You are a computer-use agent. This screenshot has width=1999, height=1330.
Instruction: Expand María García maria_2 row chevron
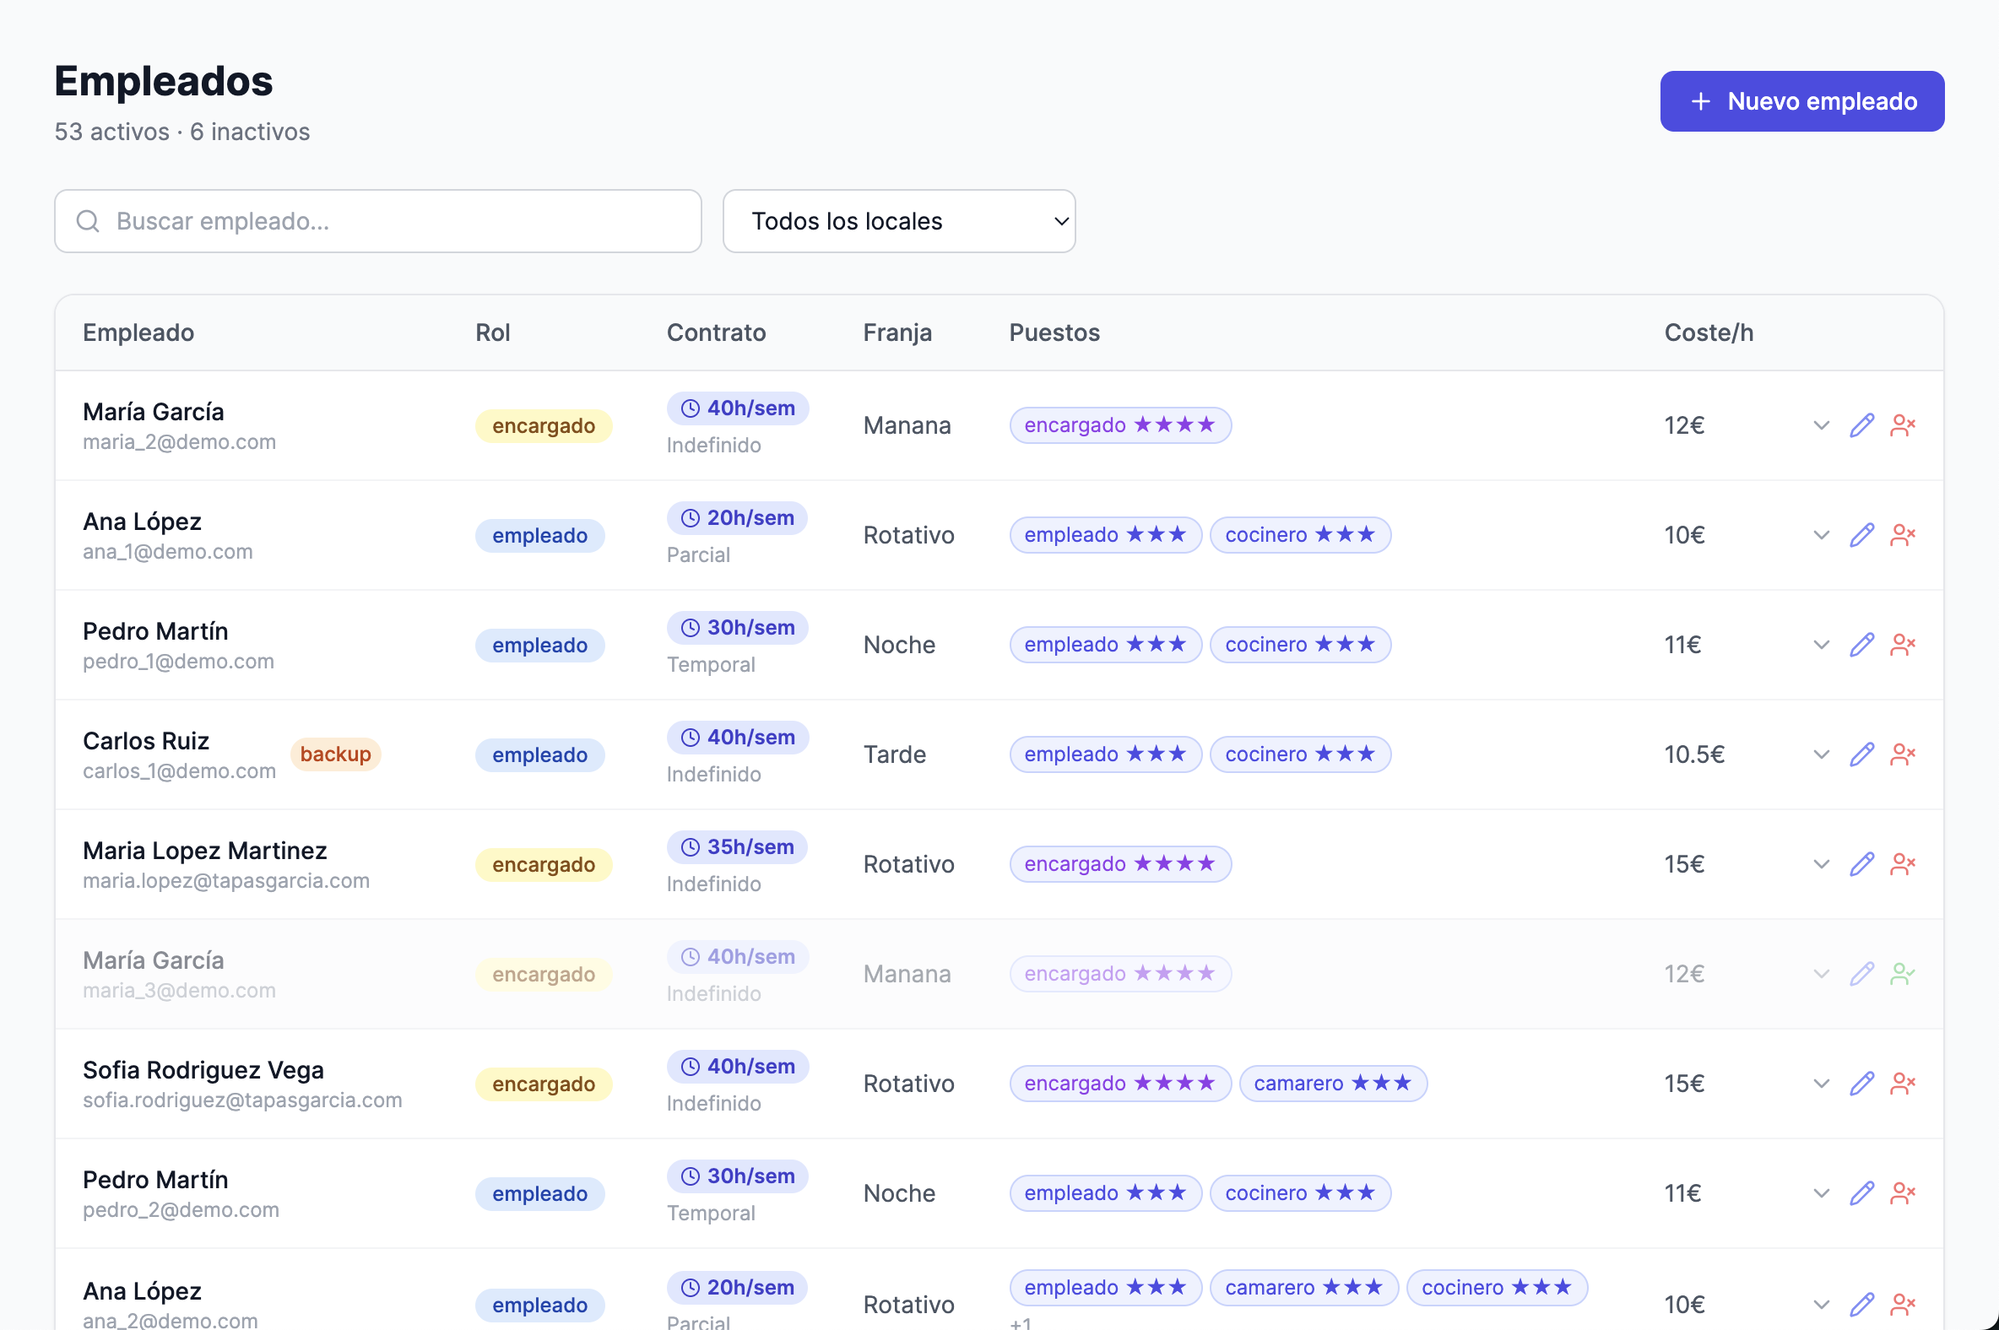pos(1821,425)
